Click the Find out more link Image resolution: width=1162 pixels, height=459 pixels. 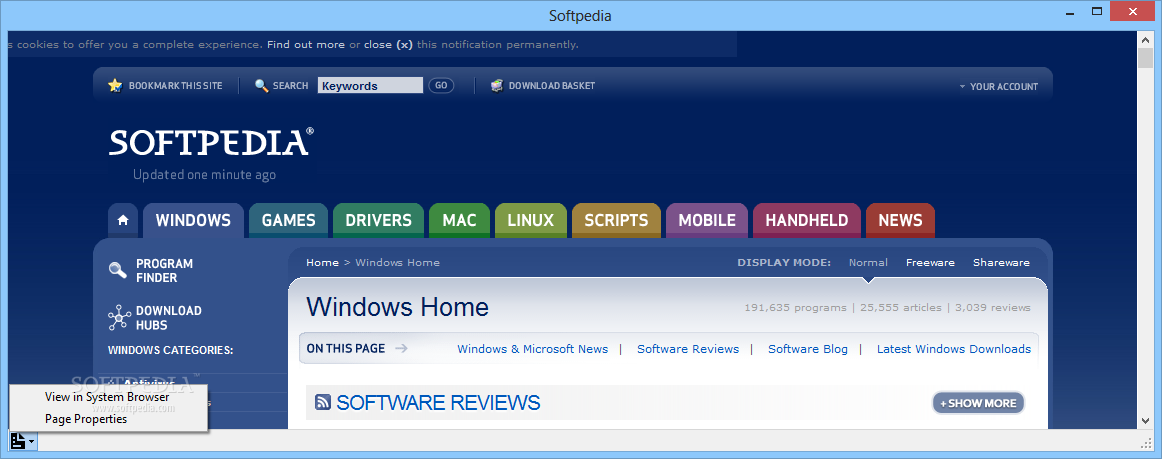click(x=306, y=44)
